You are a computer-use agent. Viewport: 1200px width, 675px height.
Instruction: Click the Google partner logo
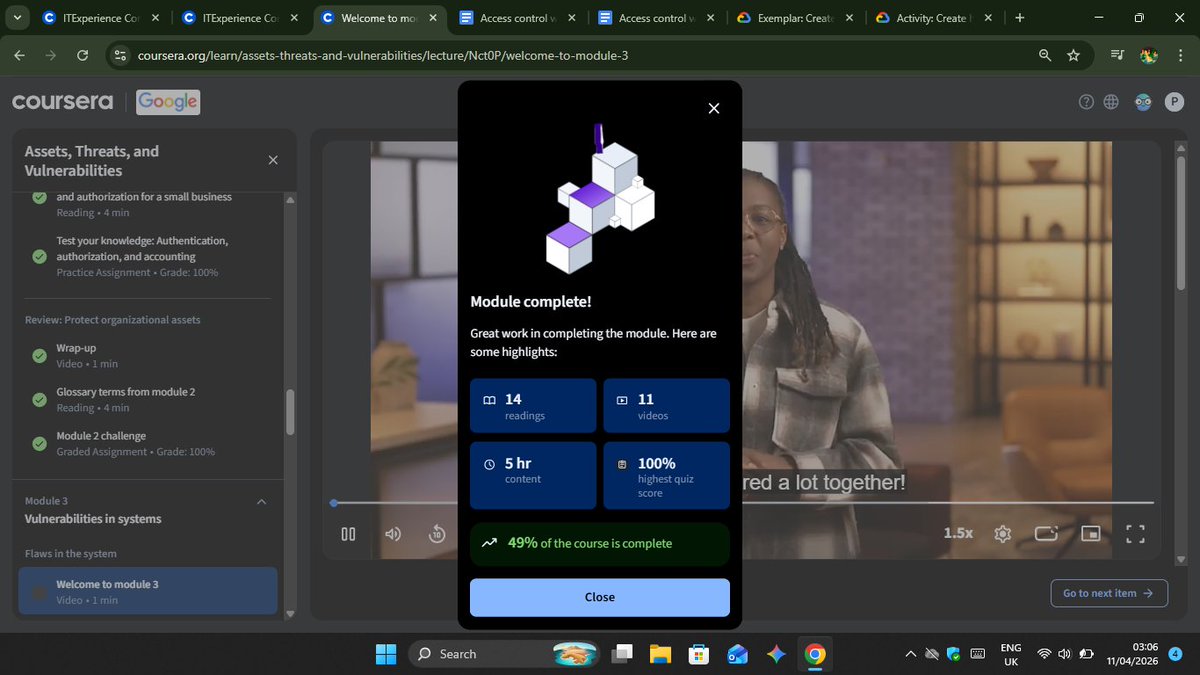[x=168, y=102]
